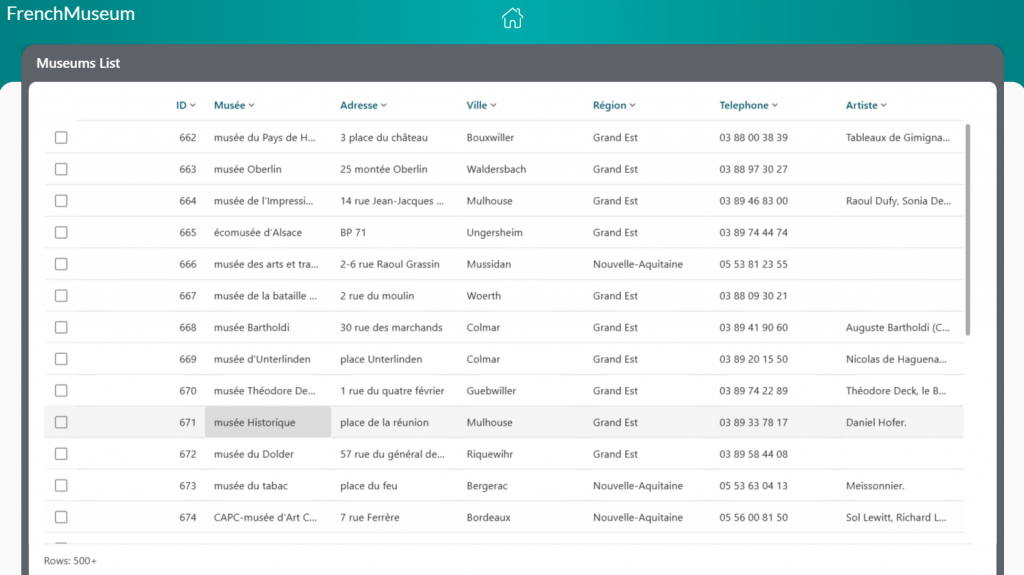Open the FrenchMuseum app title link
Image resolution: width=1024 pixels, height=575 pixels.
pyautogui.click(x=71, y=14)
